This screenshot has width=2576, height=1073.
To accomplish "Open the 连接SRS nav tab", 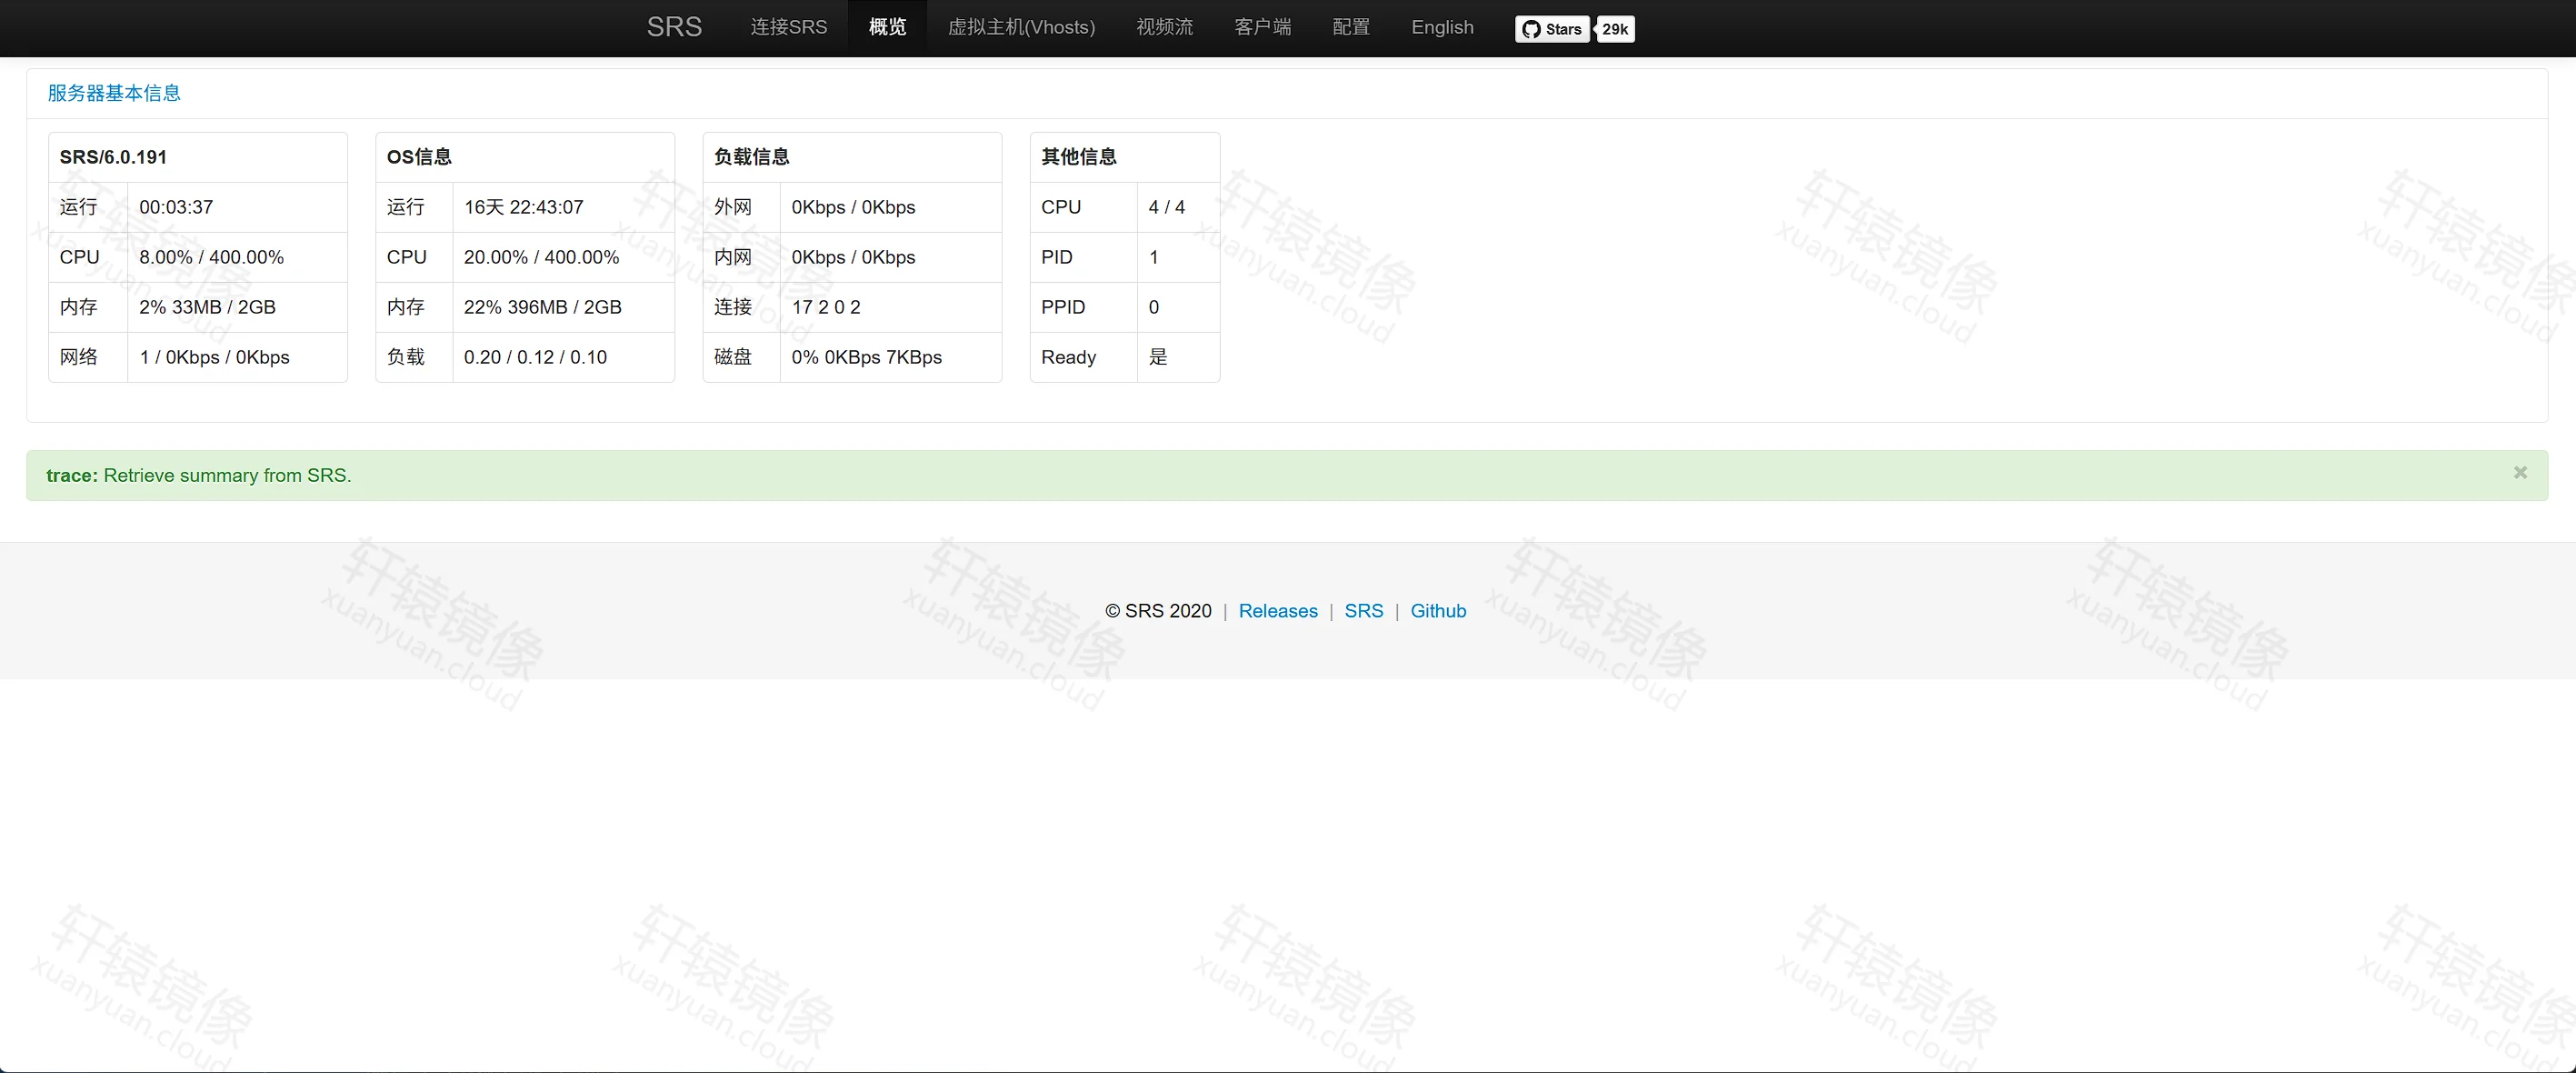I will [x=789, y=27].
